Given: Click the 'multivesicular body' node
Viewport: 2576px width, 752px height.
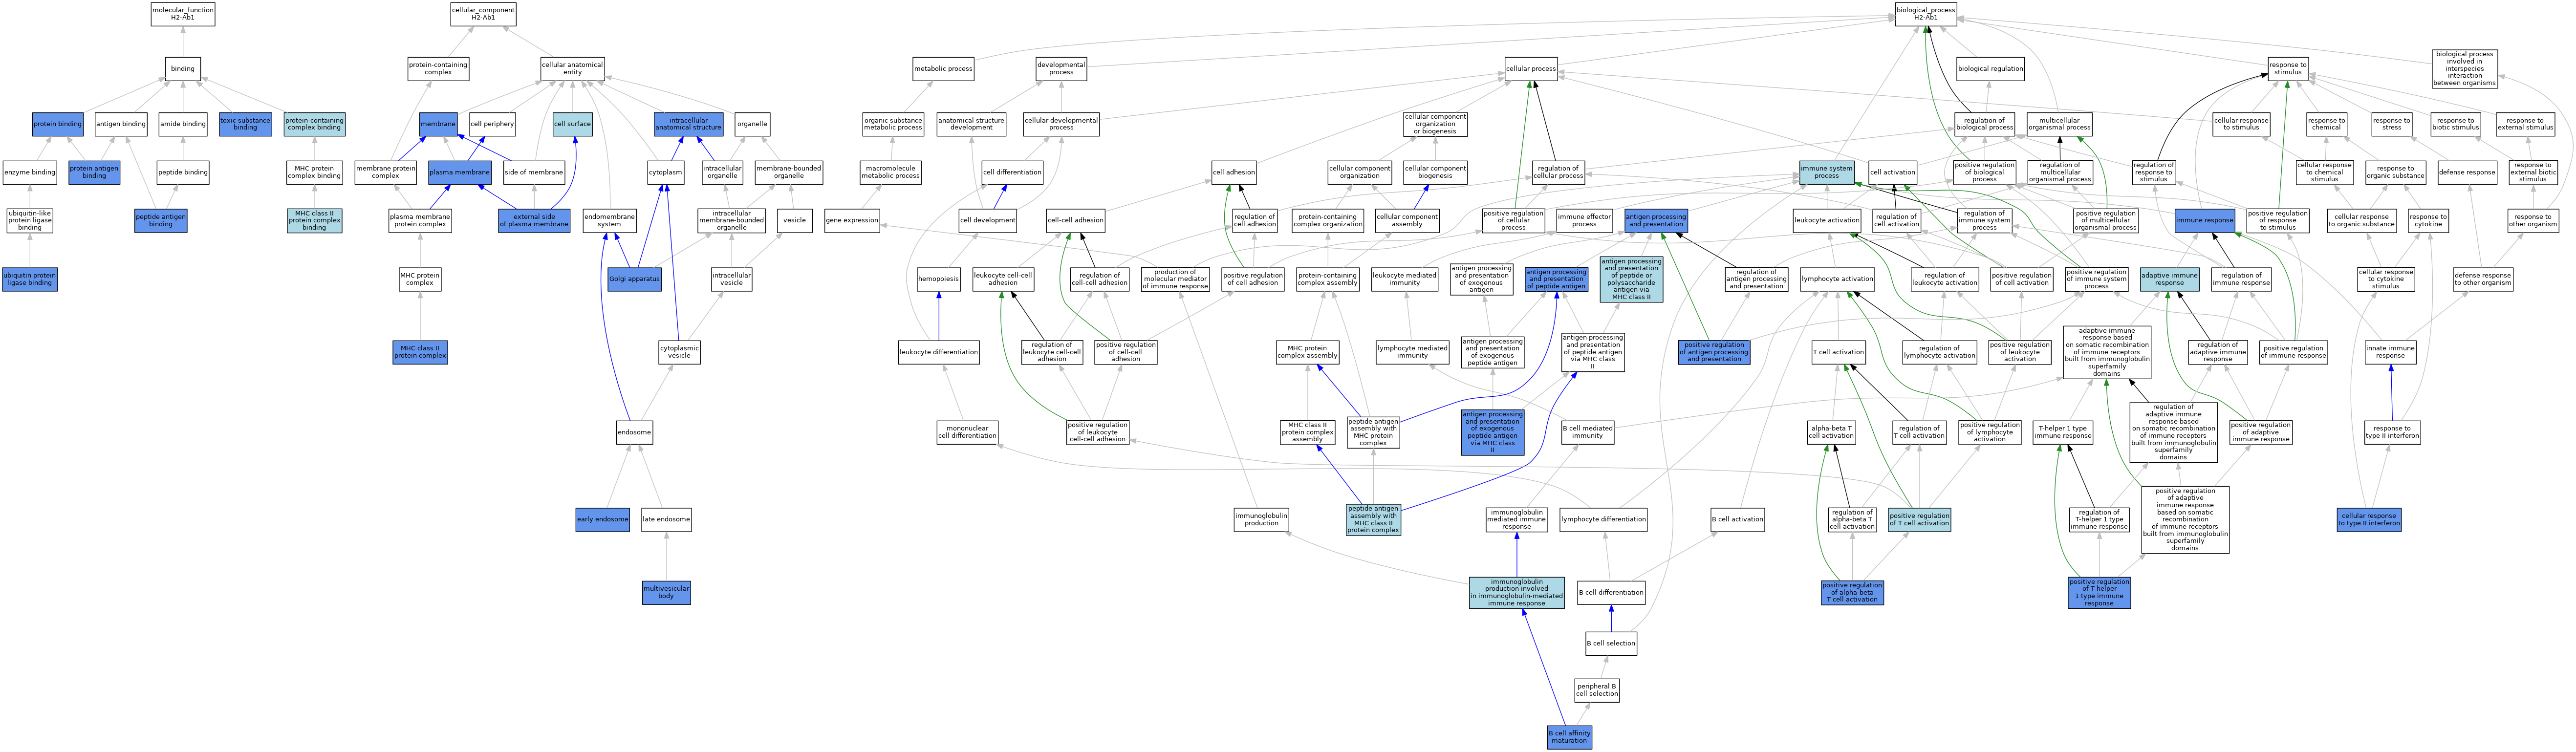Looking at the screenshot, I should click(666, 593).
